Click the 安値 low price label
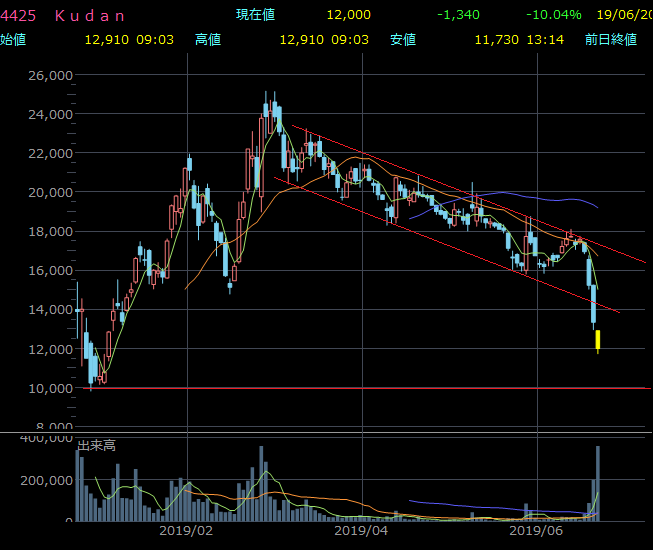Viewport: 653px width, 550px height. (402, 39)
